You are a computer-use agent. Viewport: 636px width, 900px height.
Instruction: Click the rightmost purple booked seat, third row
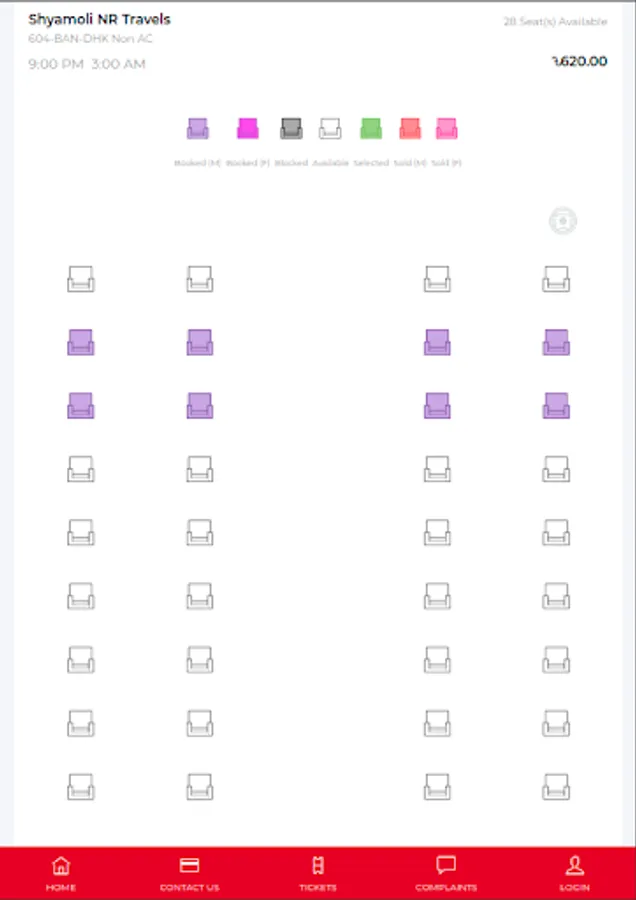[x=556, y=406]
